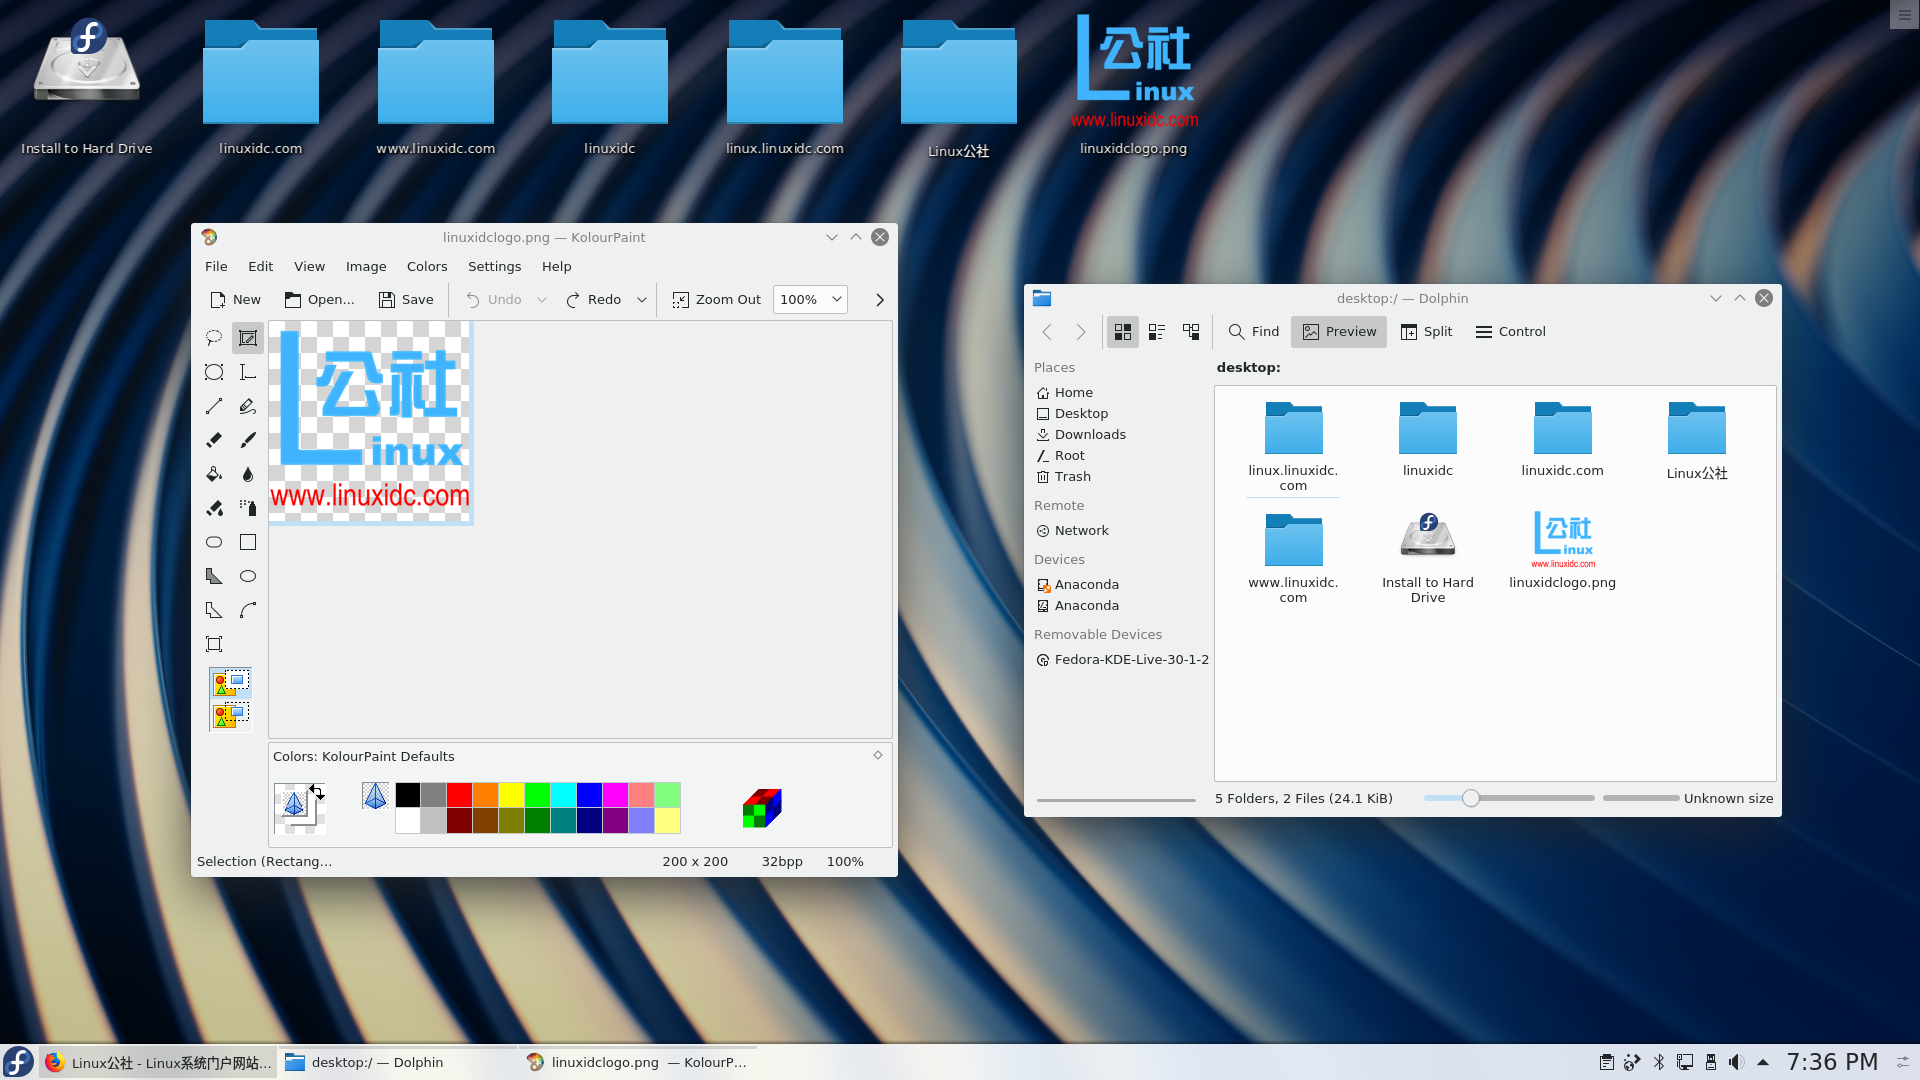
Task: Select the Brush tool in KolourPaint
Action: point(247,440)
